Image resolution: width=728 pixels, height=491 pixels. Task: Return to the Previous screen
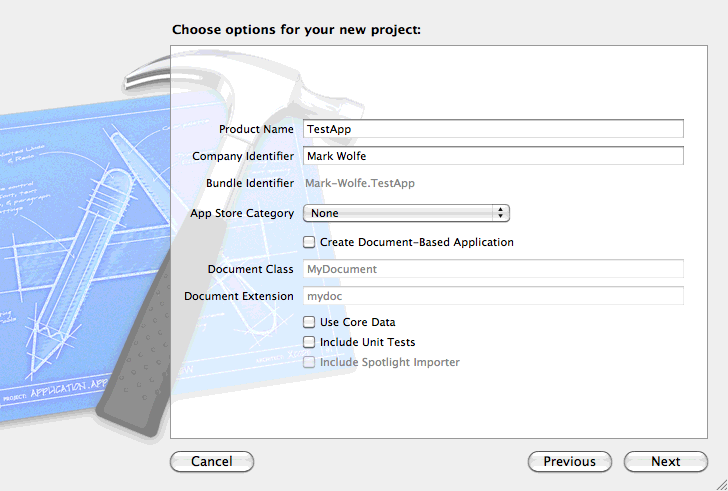coord(570,461)
